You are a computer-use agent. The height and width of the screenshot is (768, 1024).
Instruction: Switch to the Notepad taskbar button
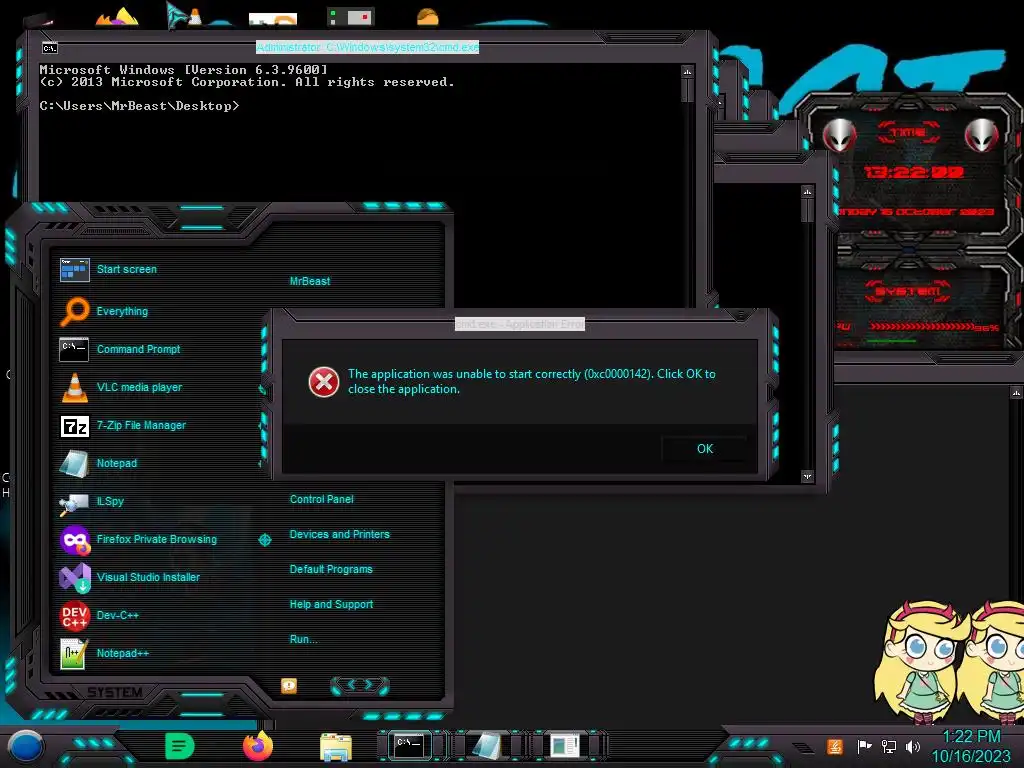[487, 745]
